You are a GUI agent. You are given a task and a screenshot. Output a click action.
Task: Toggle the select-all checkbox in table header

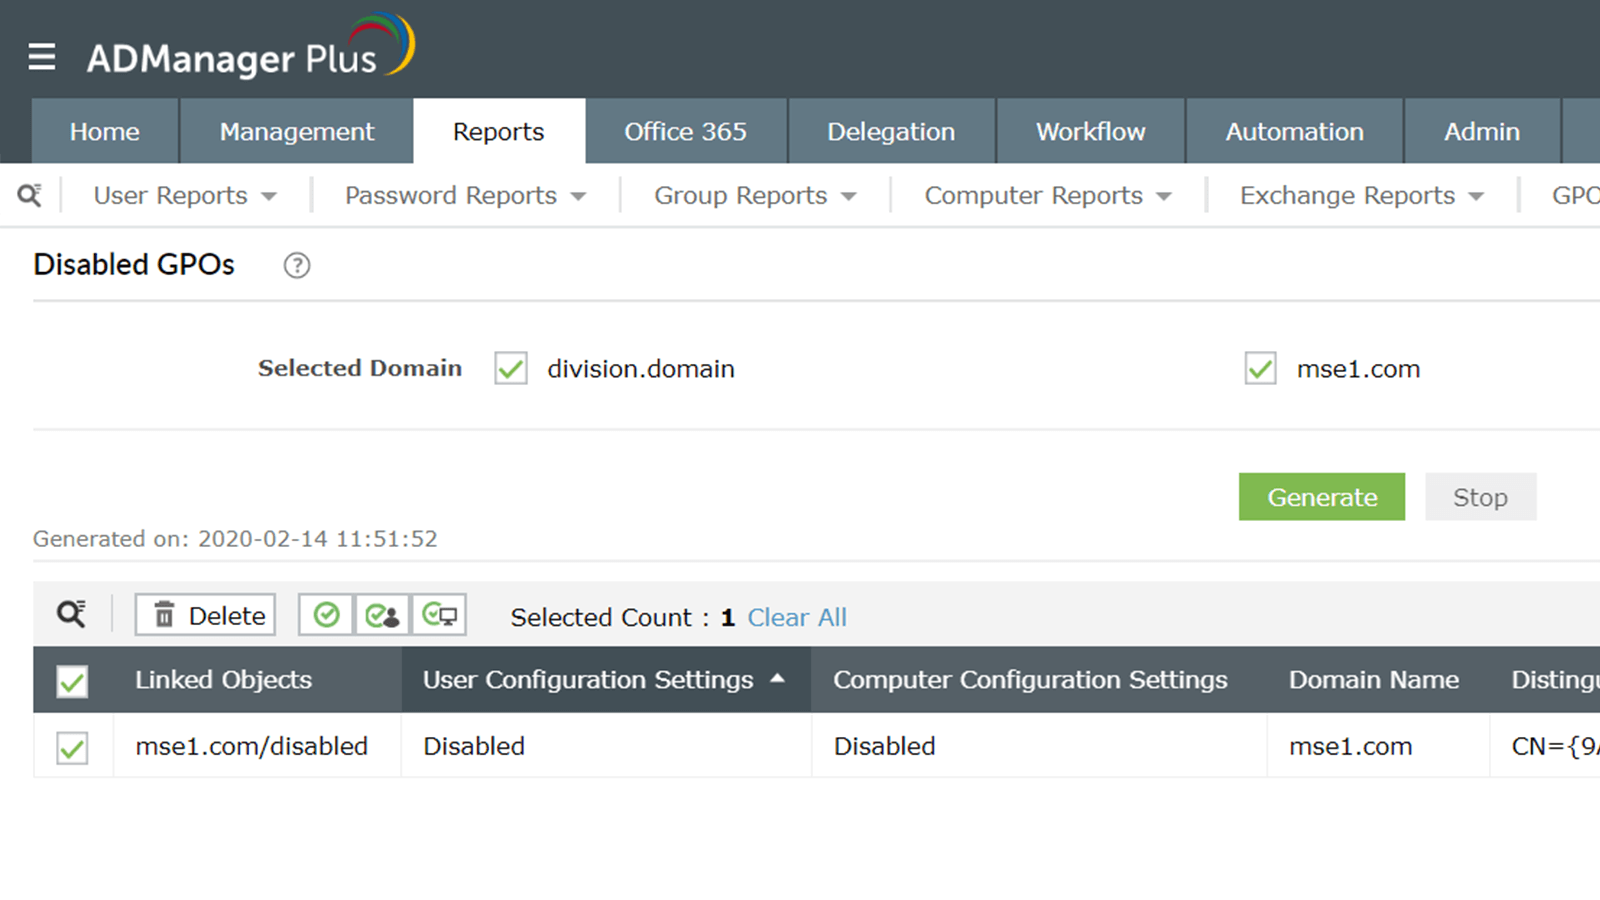click(72, 681)
